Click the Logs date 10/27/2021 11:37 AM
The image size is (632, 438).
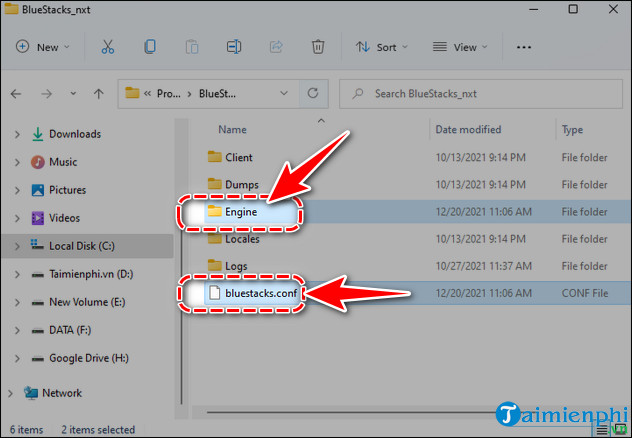(x=484, y=266)
